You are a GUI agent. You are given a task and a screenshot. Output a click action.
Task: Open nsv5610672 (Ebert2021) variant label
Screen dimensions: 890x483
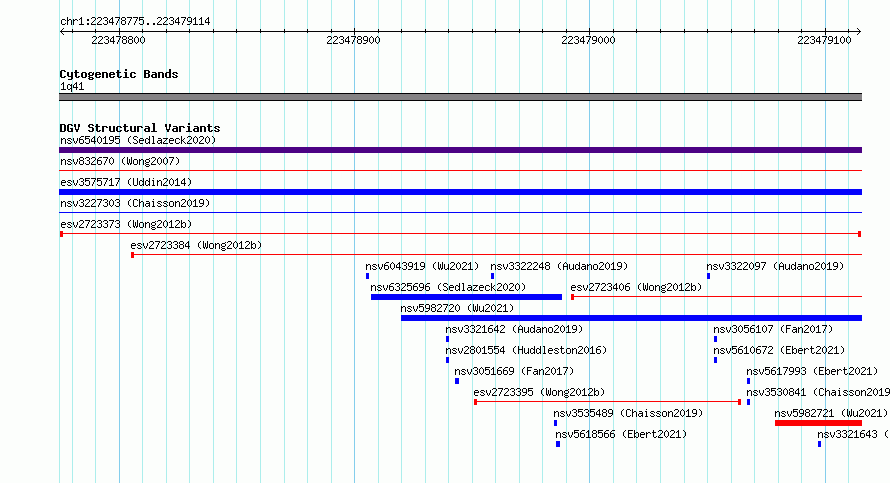click(779, 350)
